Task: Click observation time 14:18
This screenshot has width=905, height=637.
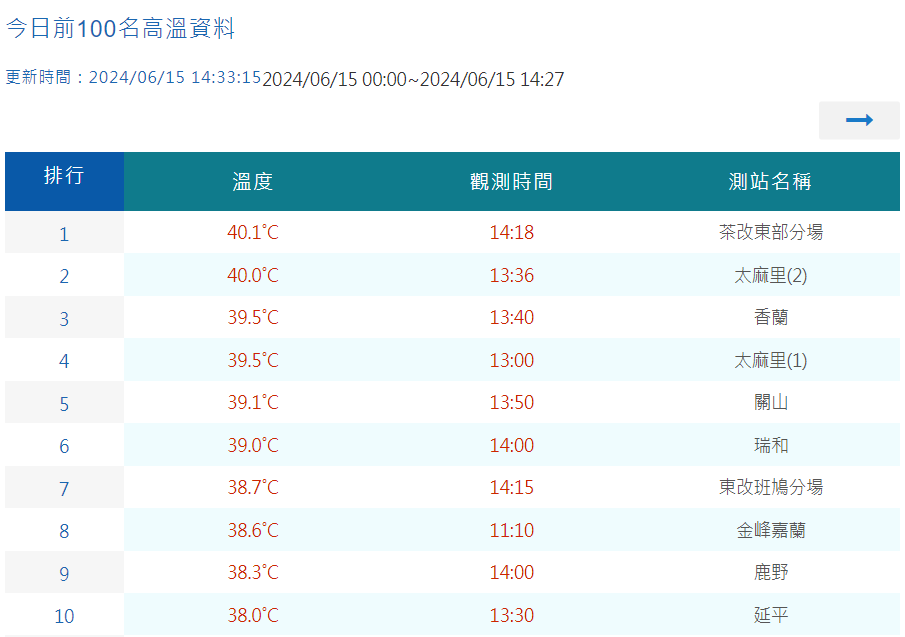Action: point(511,232)
